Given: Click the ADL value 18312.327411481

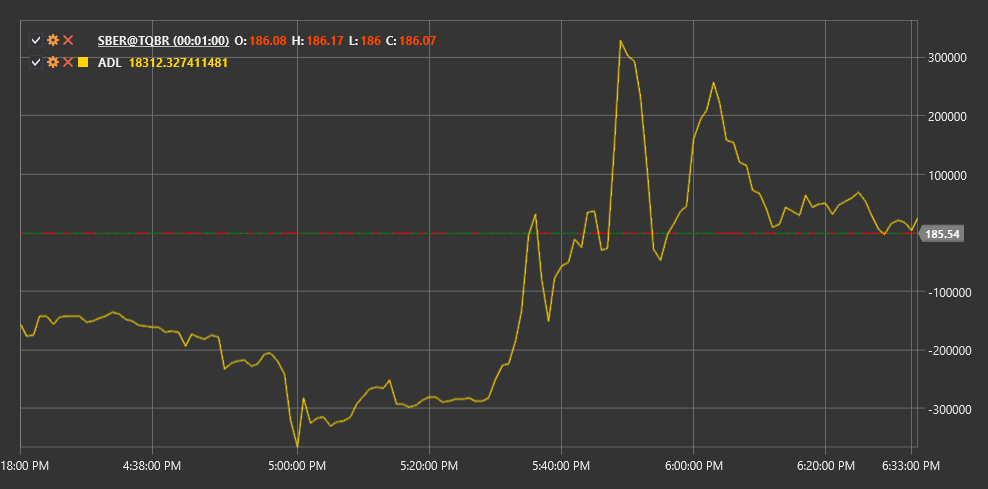Looking at the screenshot, I should coord(178,63).
